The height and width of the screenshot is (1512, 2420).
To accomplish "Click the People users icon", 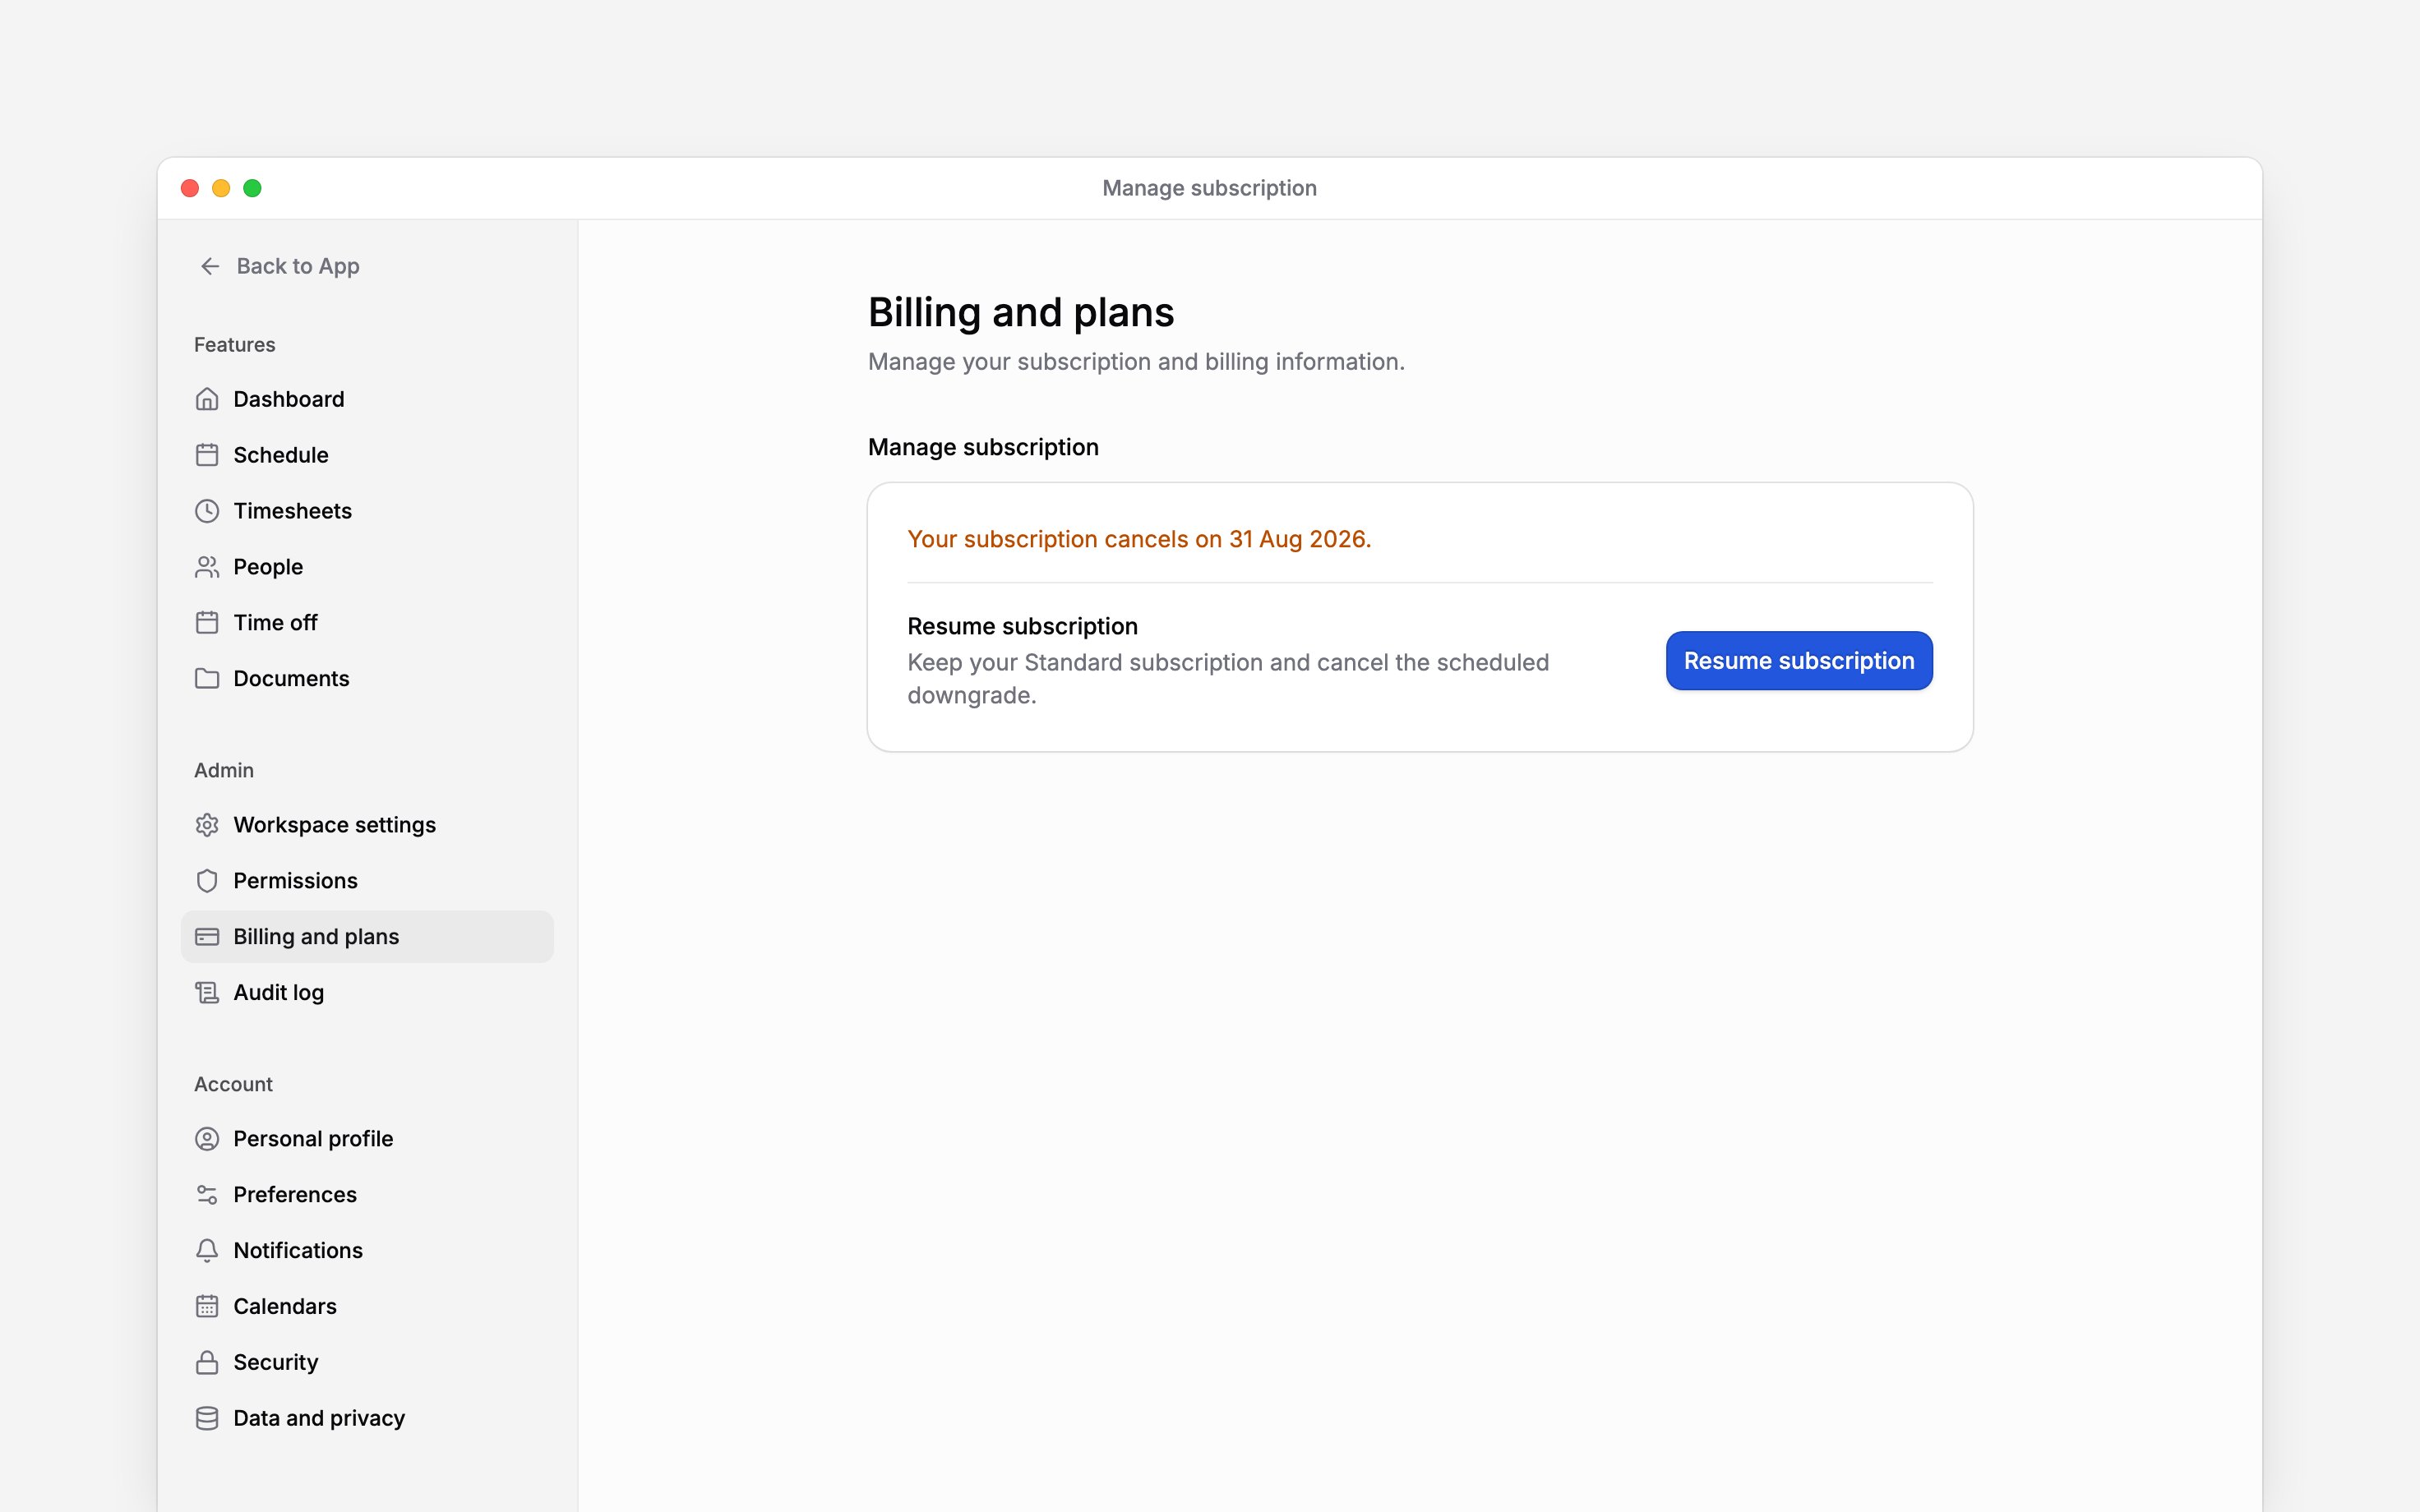I will click(207, 567).
